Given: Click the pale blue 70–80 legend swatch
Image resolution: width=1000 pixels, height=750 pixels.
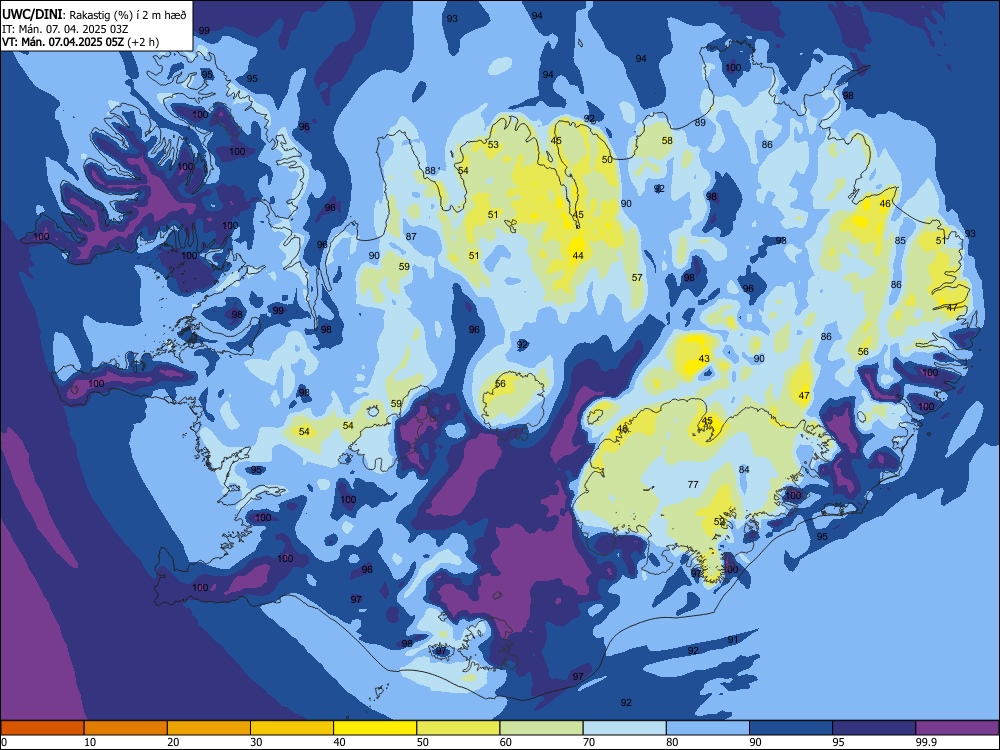Looking at the screenshot, I should coord(624,728).
